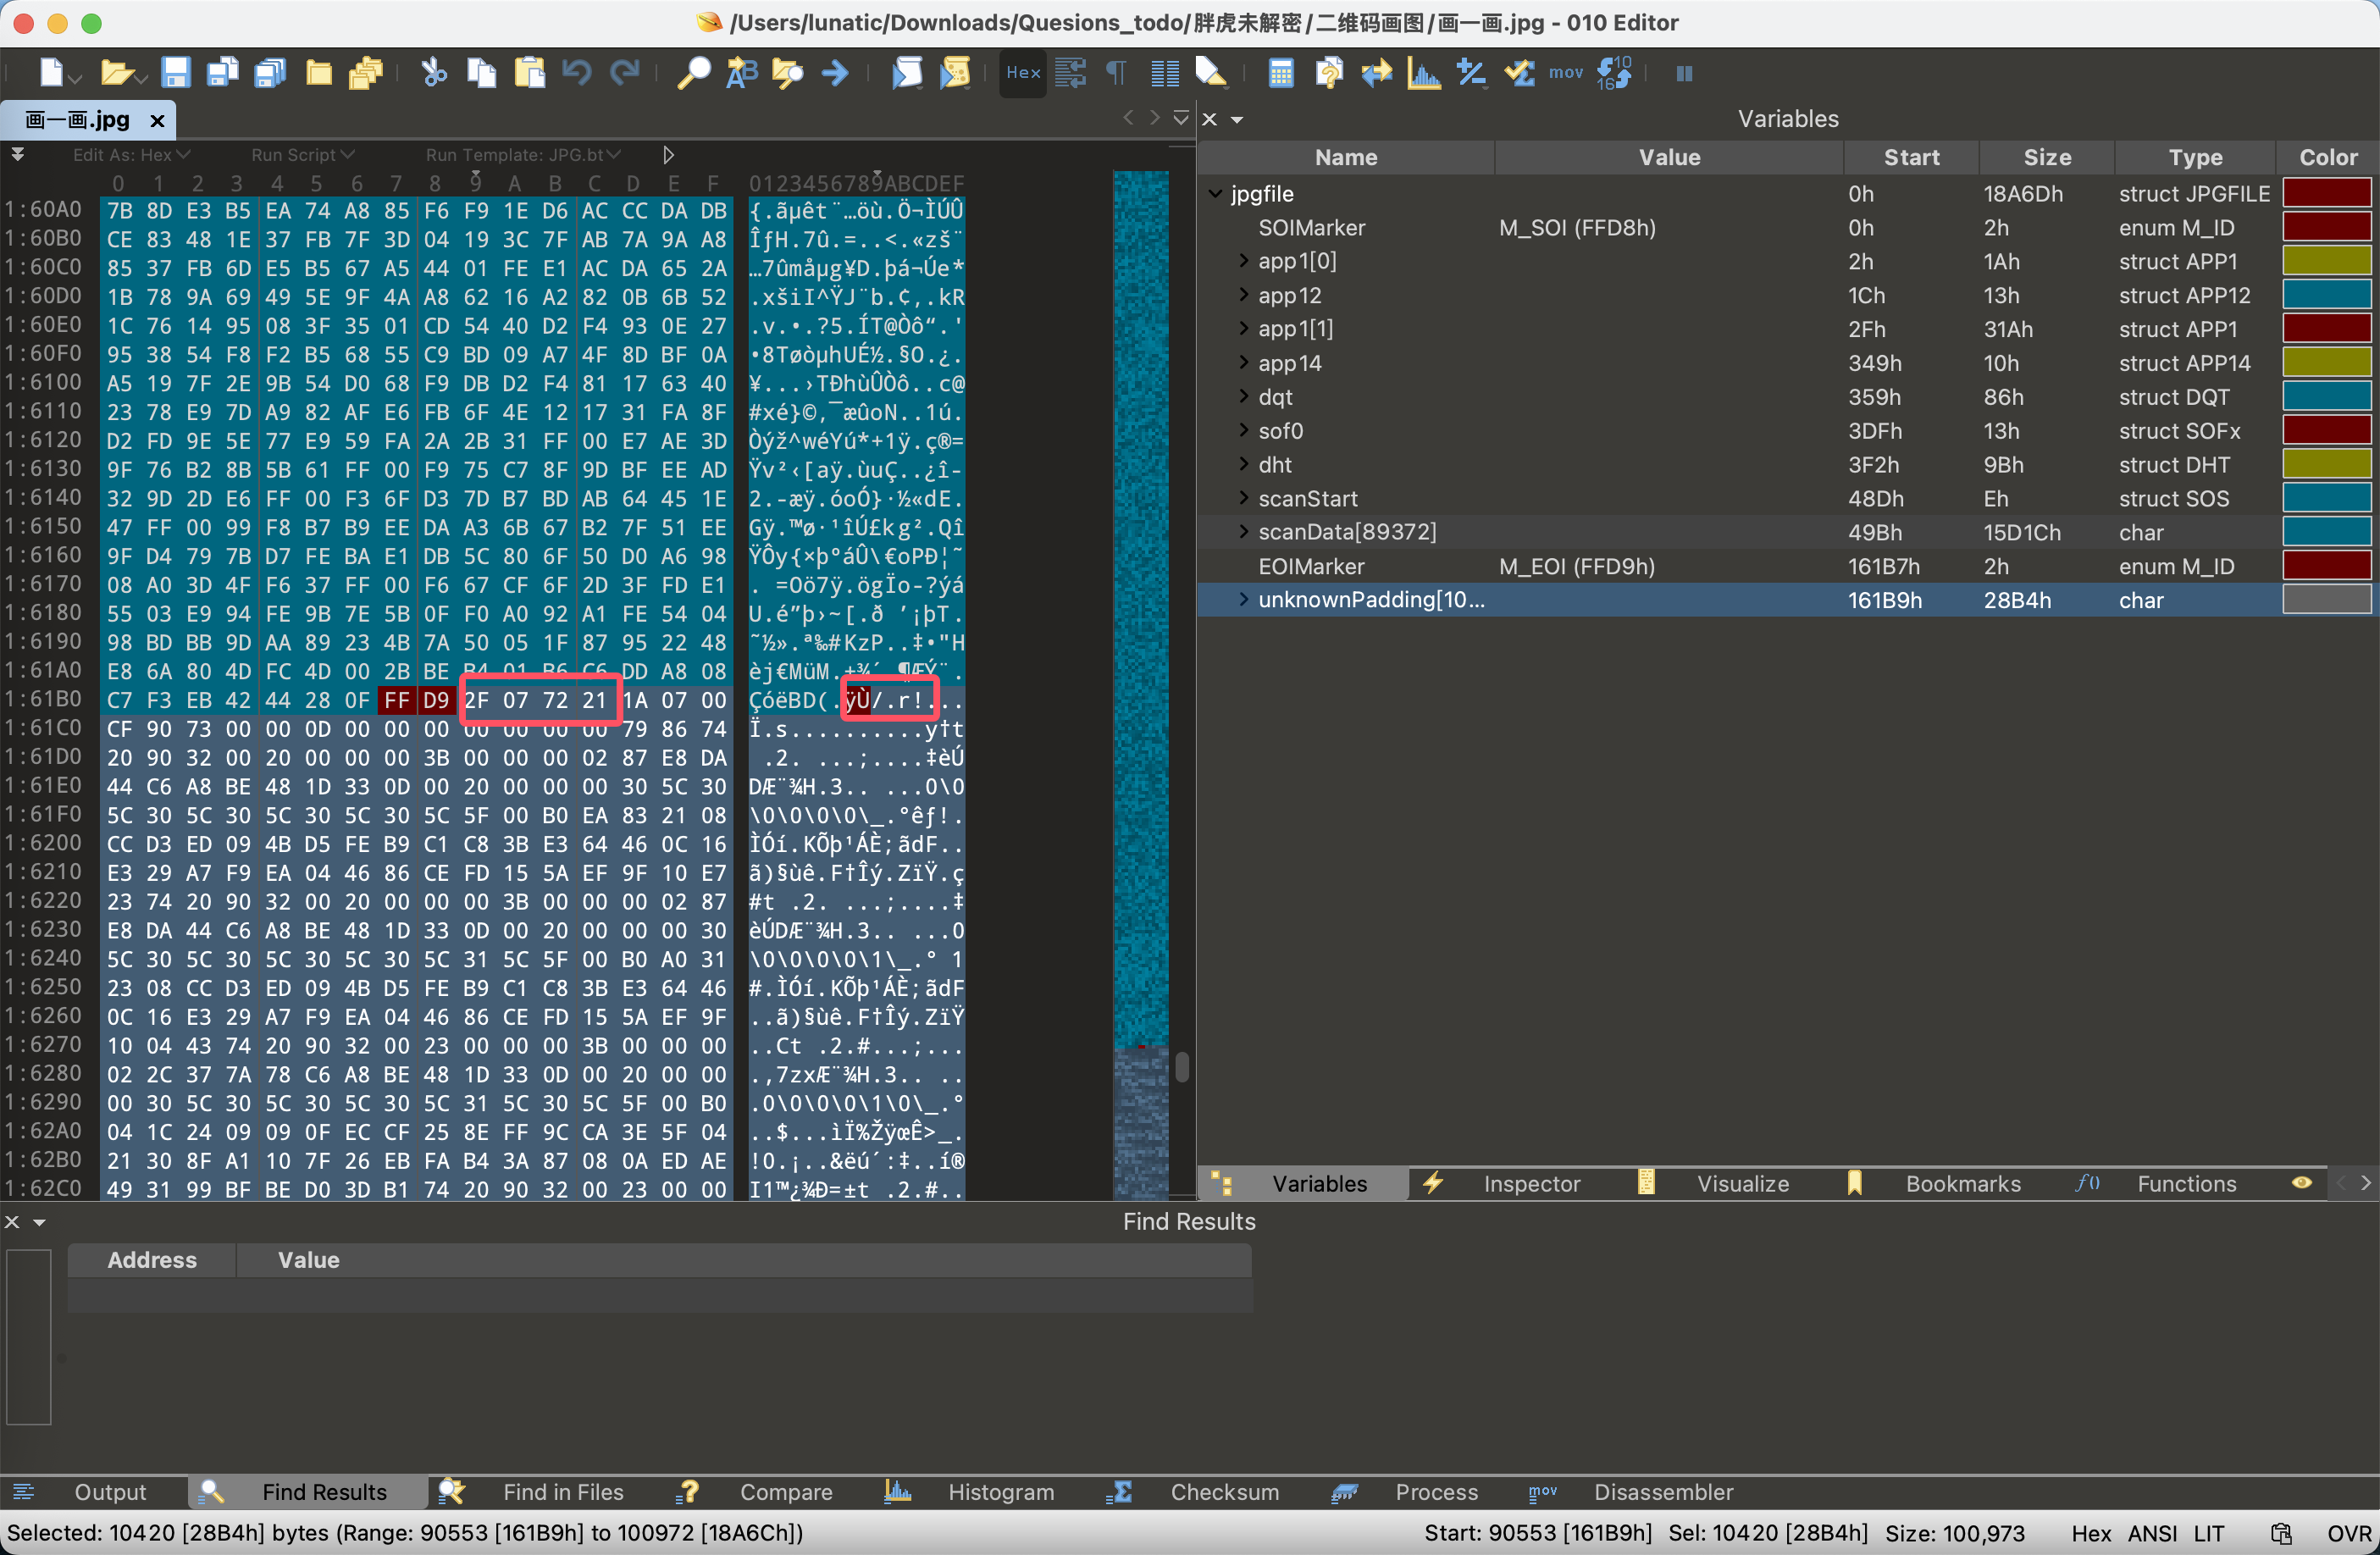Create a new file with the New icon
This screenshot has height=1555, width=2380.
click(x=52, y=73)
